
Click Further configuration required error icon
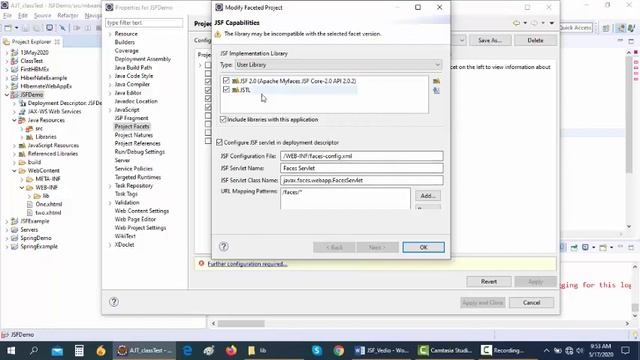pos(201,263)
